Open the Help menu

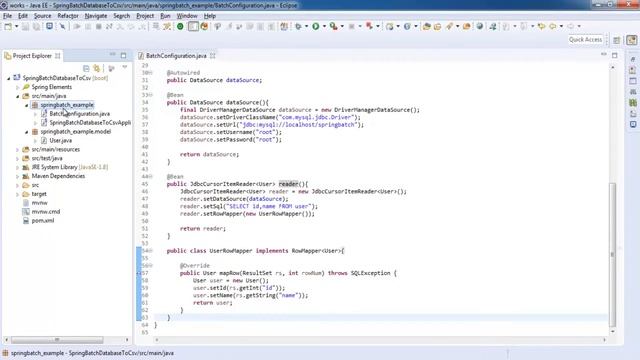(x=210, y=16)
